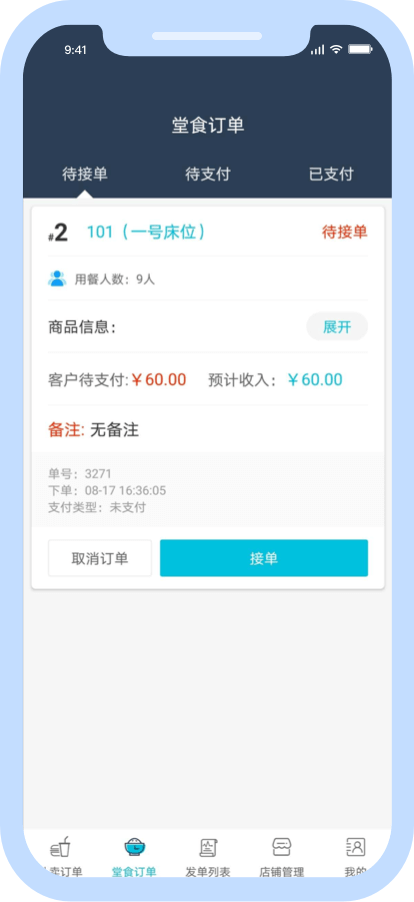414x902 pixels.
Task: Open the 我的 profile icon
Action: tap(355, 847)
